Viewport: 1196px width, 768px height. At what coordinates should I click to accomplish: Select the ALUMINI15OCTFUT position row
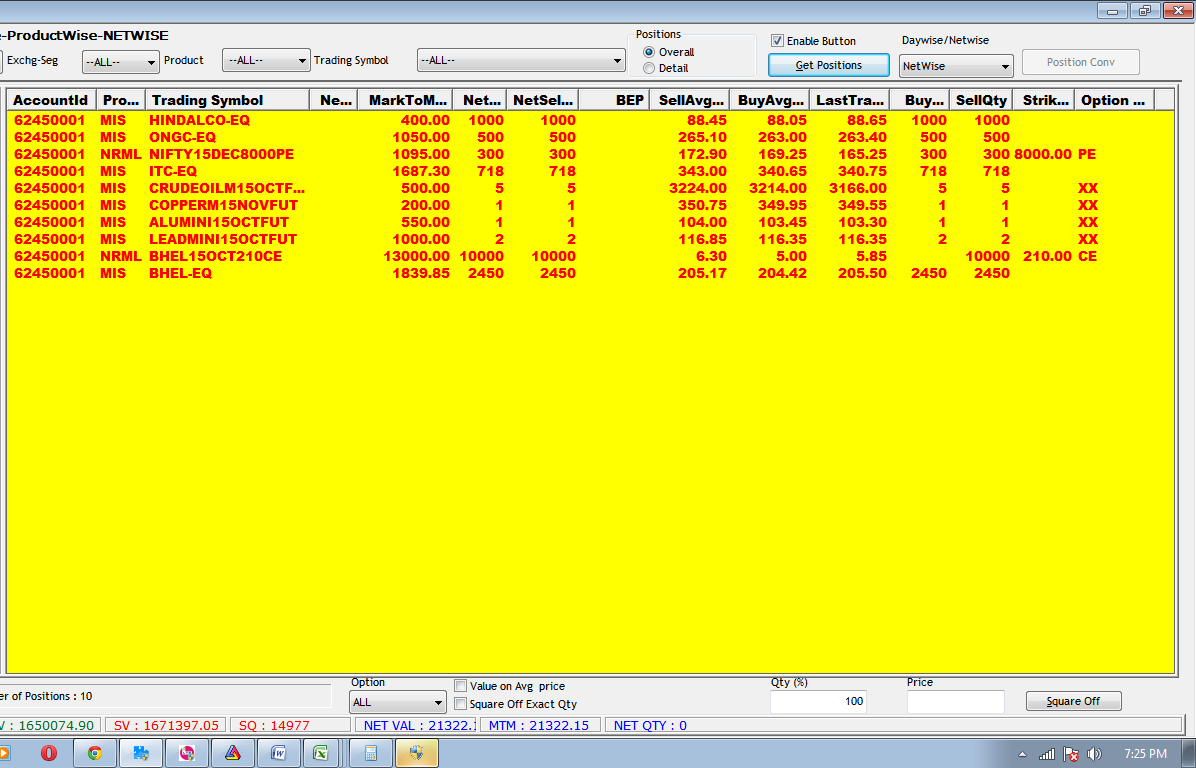click(590, 222)
